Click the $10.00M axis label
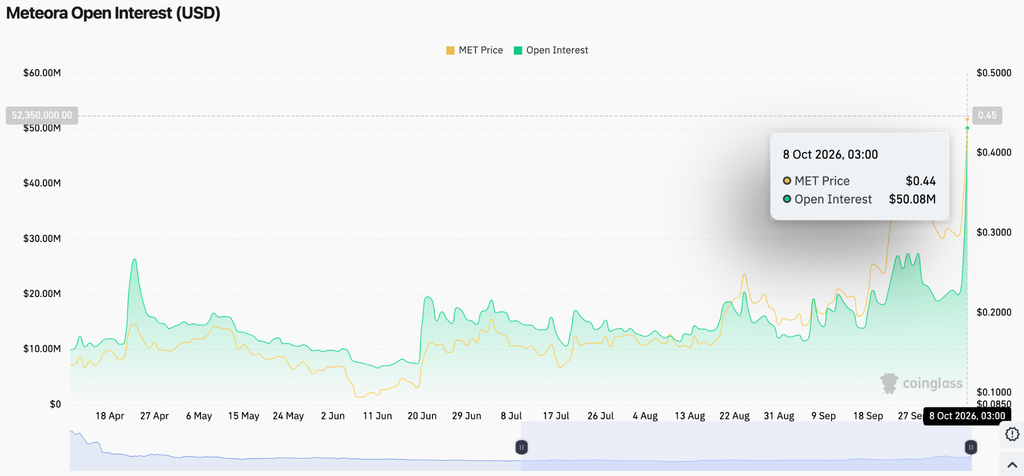 tap(40, 349)
